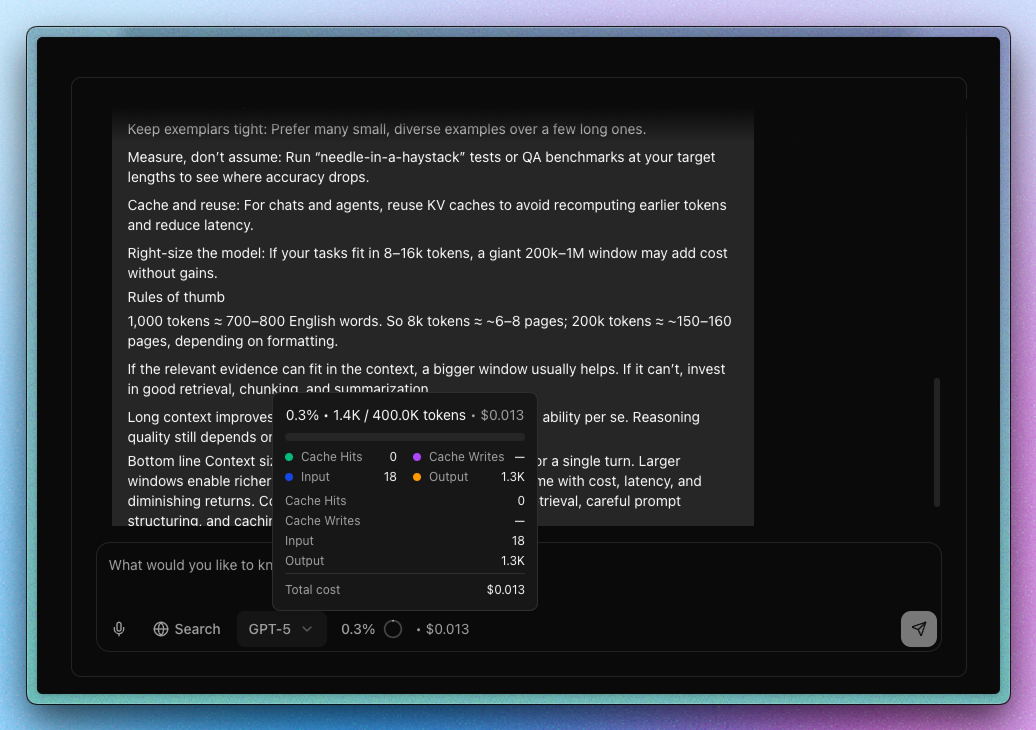Click the "Long context improves" paragraph
This screenshot has width=1036, height=730.
[200, 427]
